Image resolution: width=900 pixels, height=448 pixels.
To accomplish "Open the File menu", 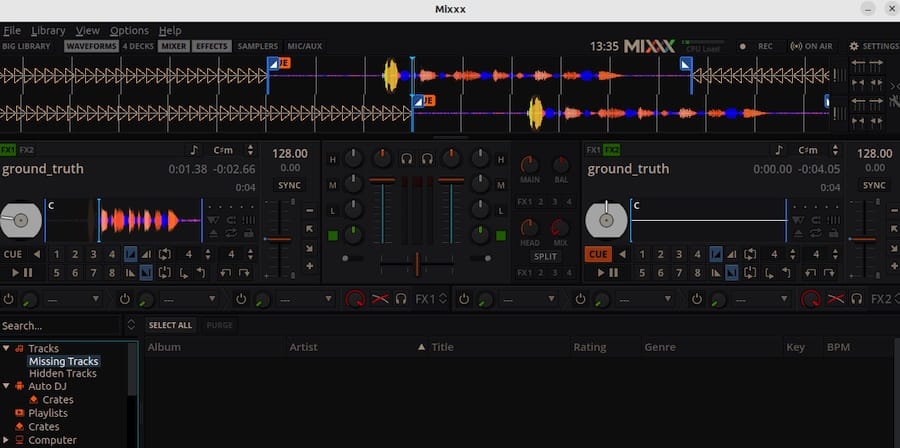I will 11,30.
